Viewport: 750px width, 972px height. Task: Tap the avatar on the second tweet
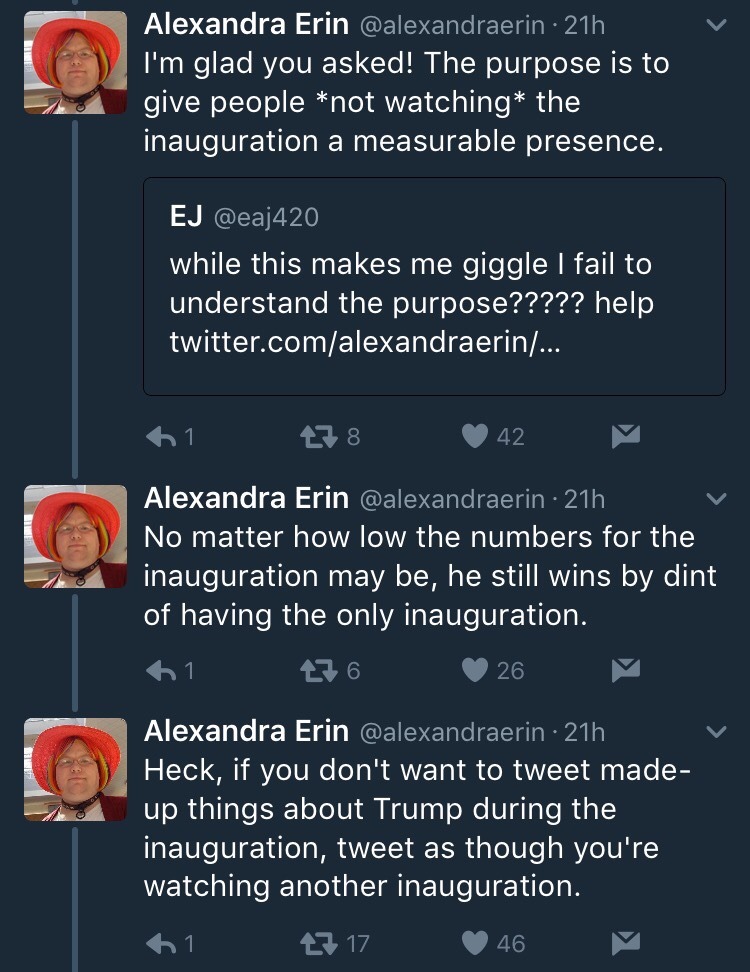pyautogui.click(x=75, y=536)
